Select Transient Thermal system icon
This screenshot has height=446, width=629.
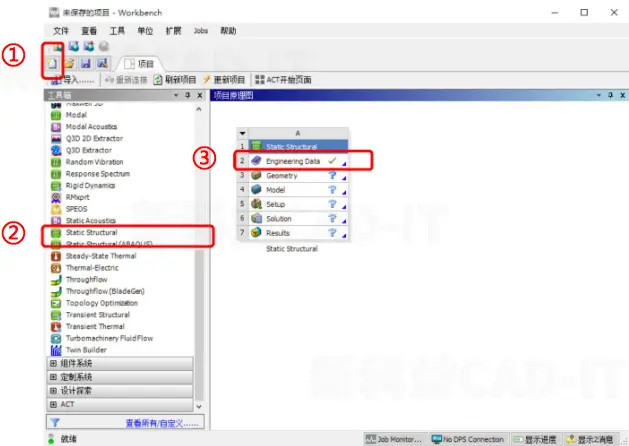(56, 326)
